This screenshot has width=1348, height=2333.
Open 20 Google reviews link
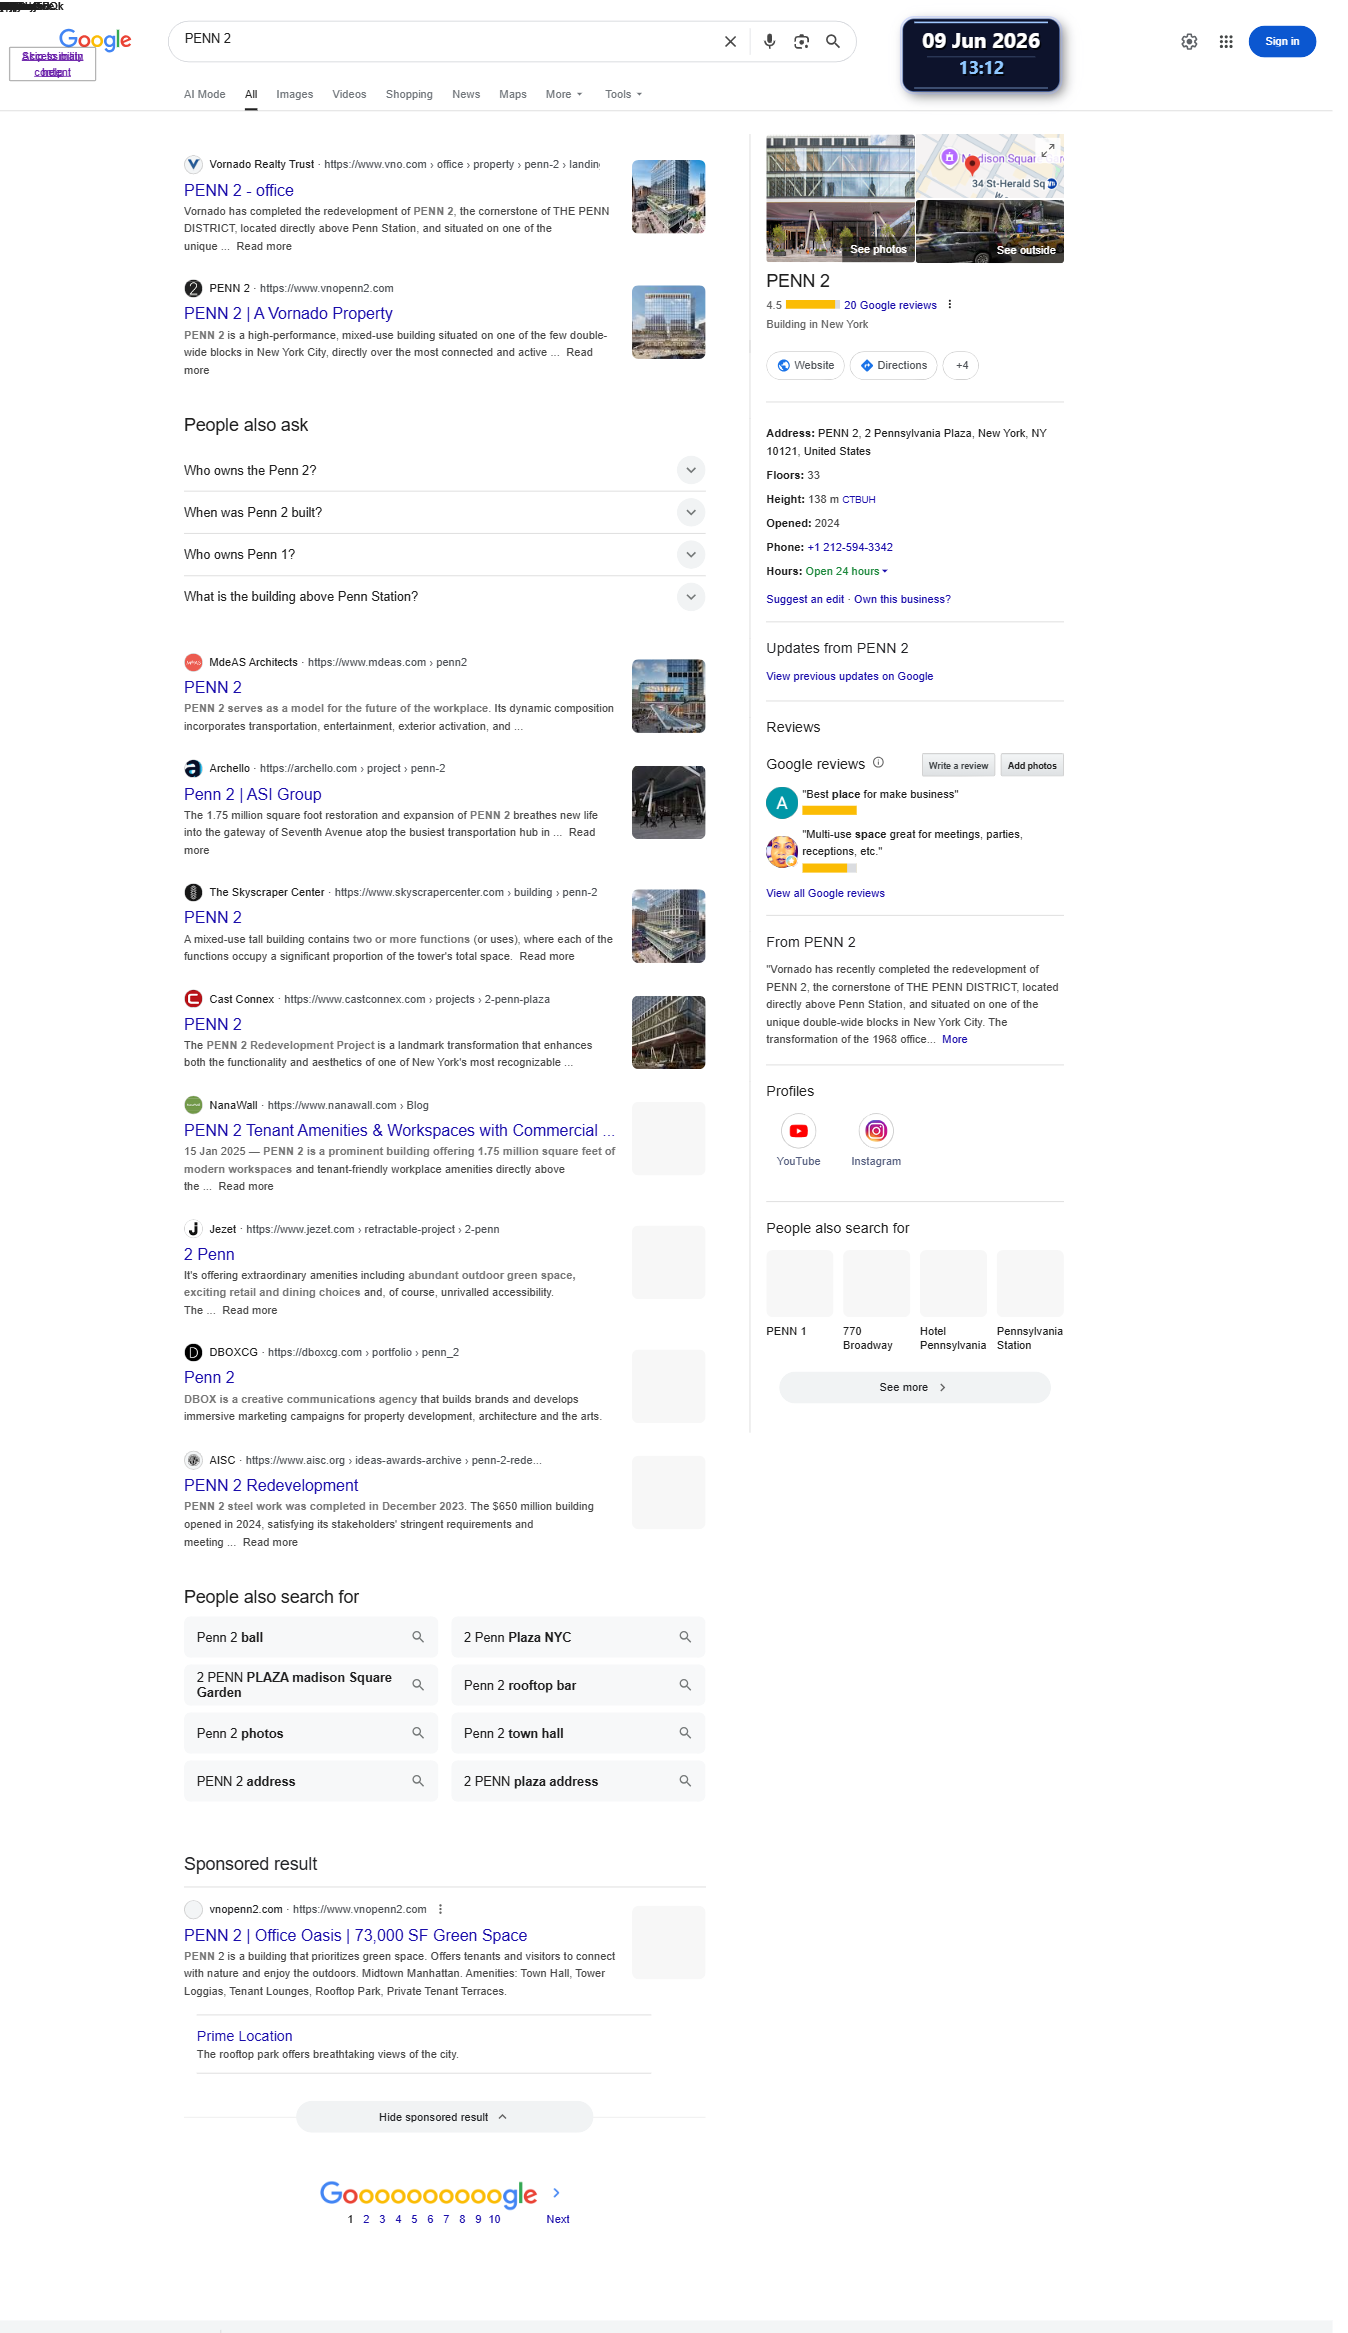point(890,305)
